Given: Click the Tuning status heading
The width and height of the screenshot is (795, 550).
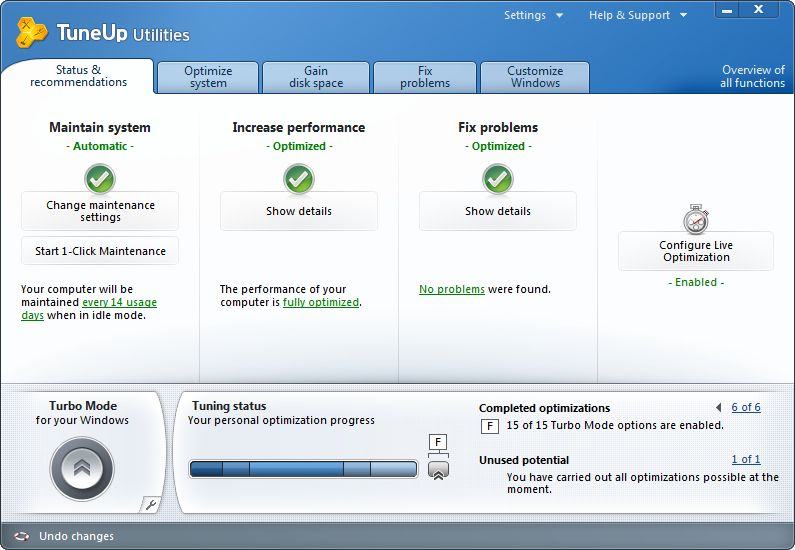Looking at the screenshot, I should (229, 406).
